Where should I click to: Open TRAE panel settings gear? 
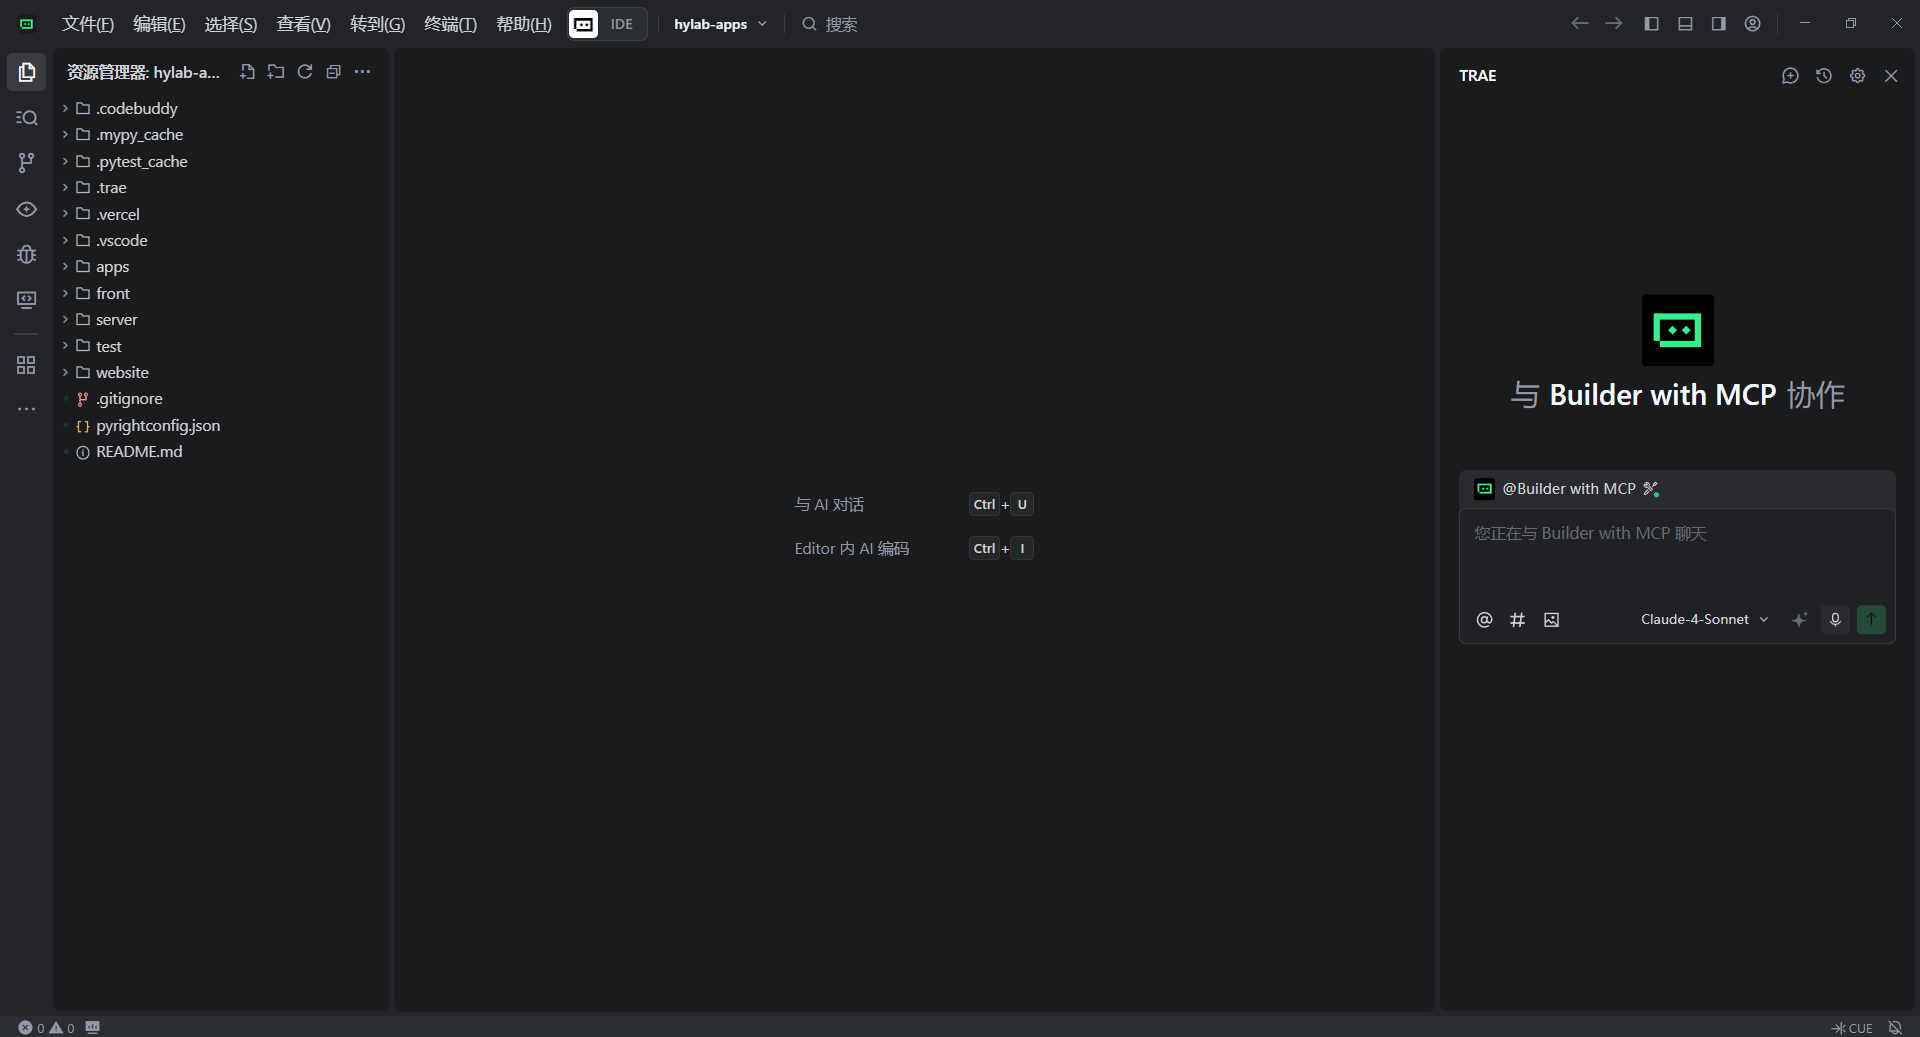1857,76
